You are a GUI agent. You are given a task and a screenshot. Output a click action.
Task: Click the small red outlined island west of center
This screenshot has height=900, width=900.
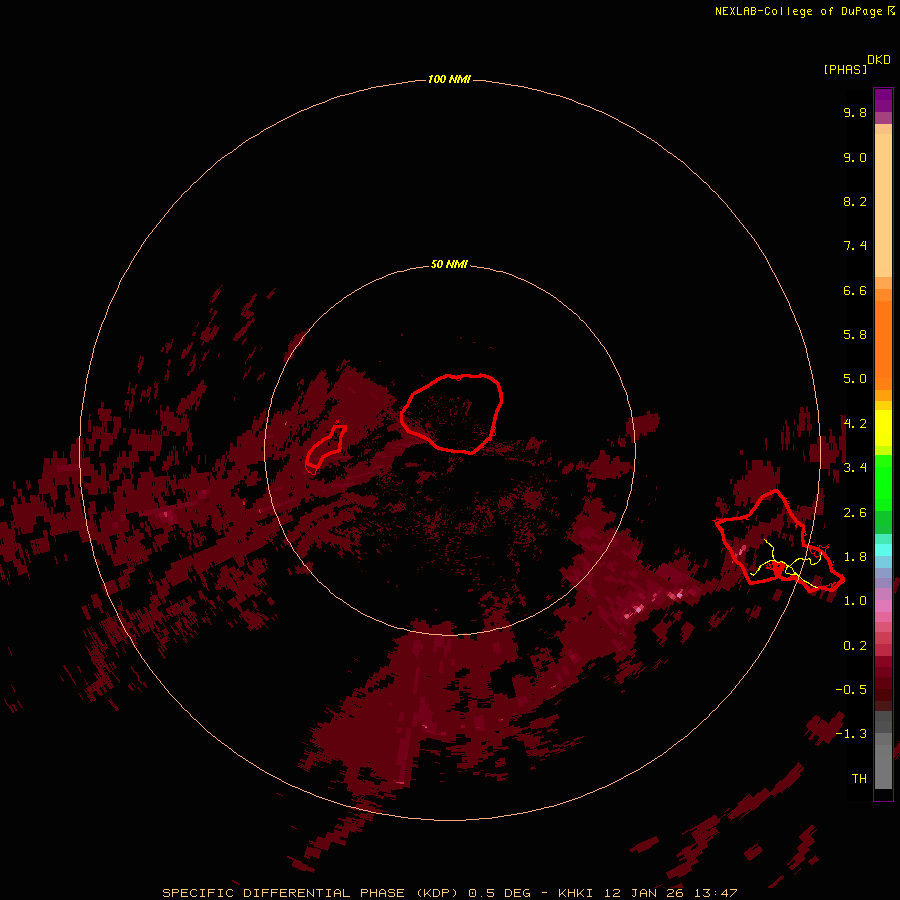(x=326, y=446)
